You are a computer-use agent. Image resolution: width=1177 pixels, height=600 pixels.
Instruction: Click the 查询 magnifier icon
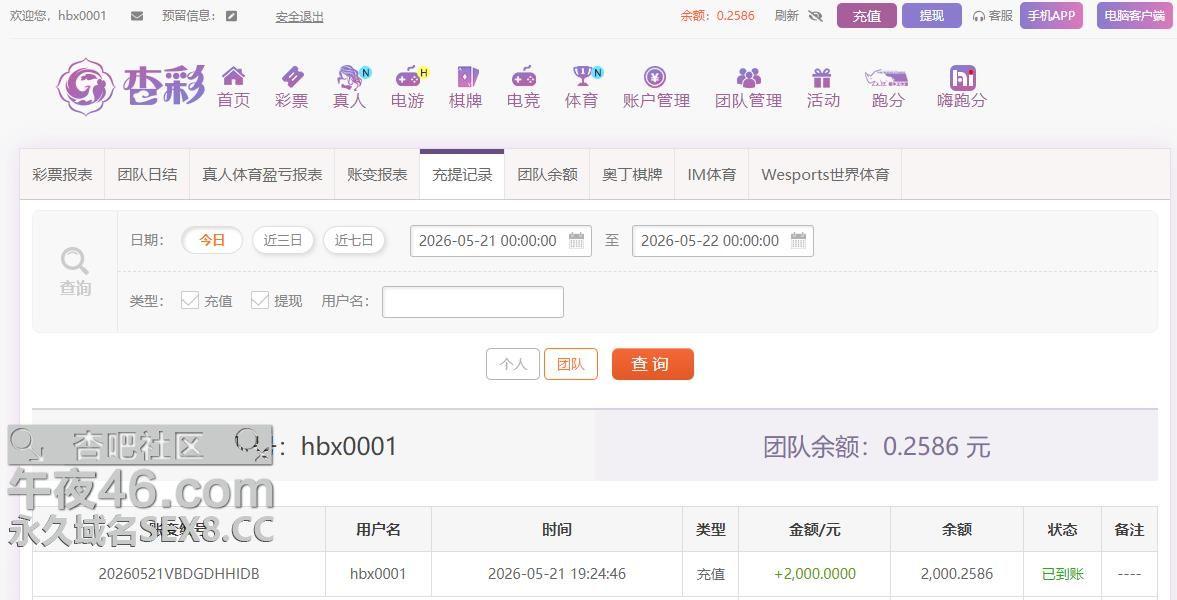pyautogui.click(x=75, y=261)
